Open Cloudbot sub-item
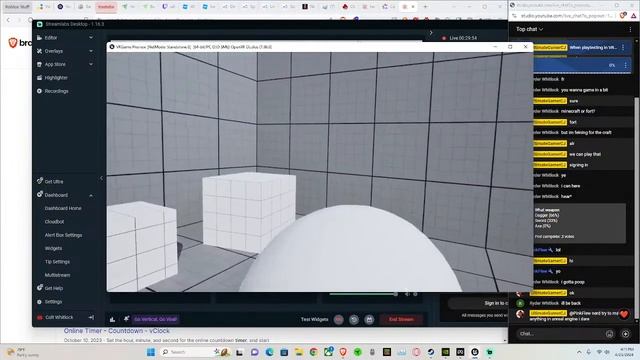 pos(54,222)
